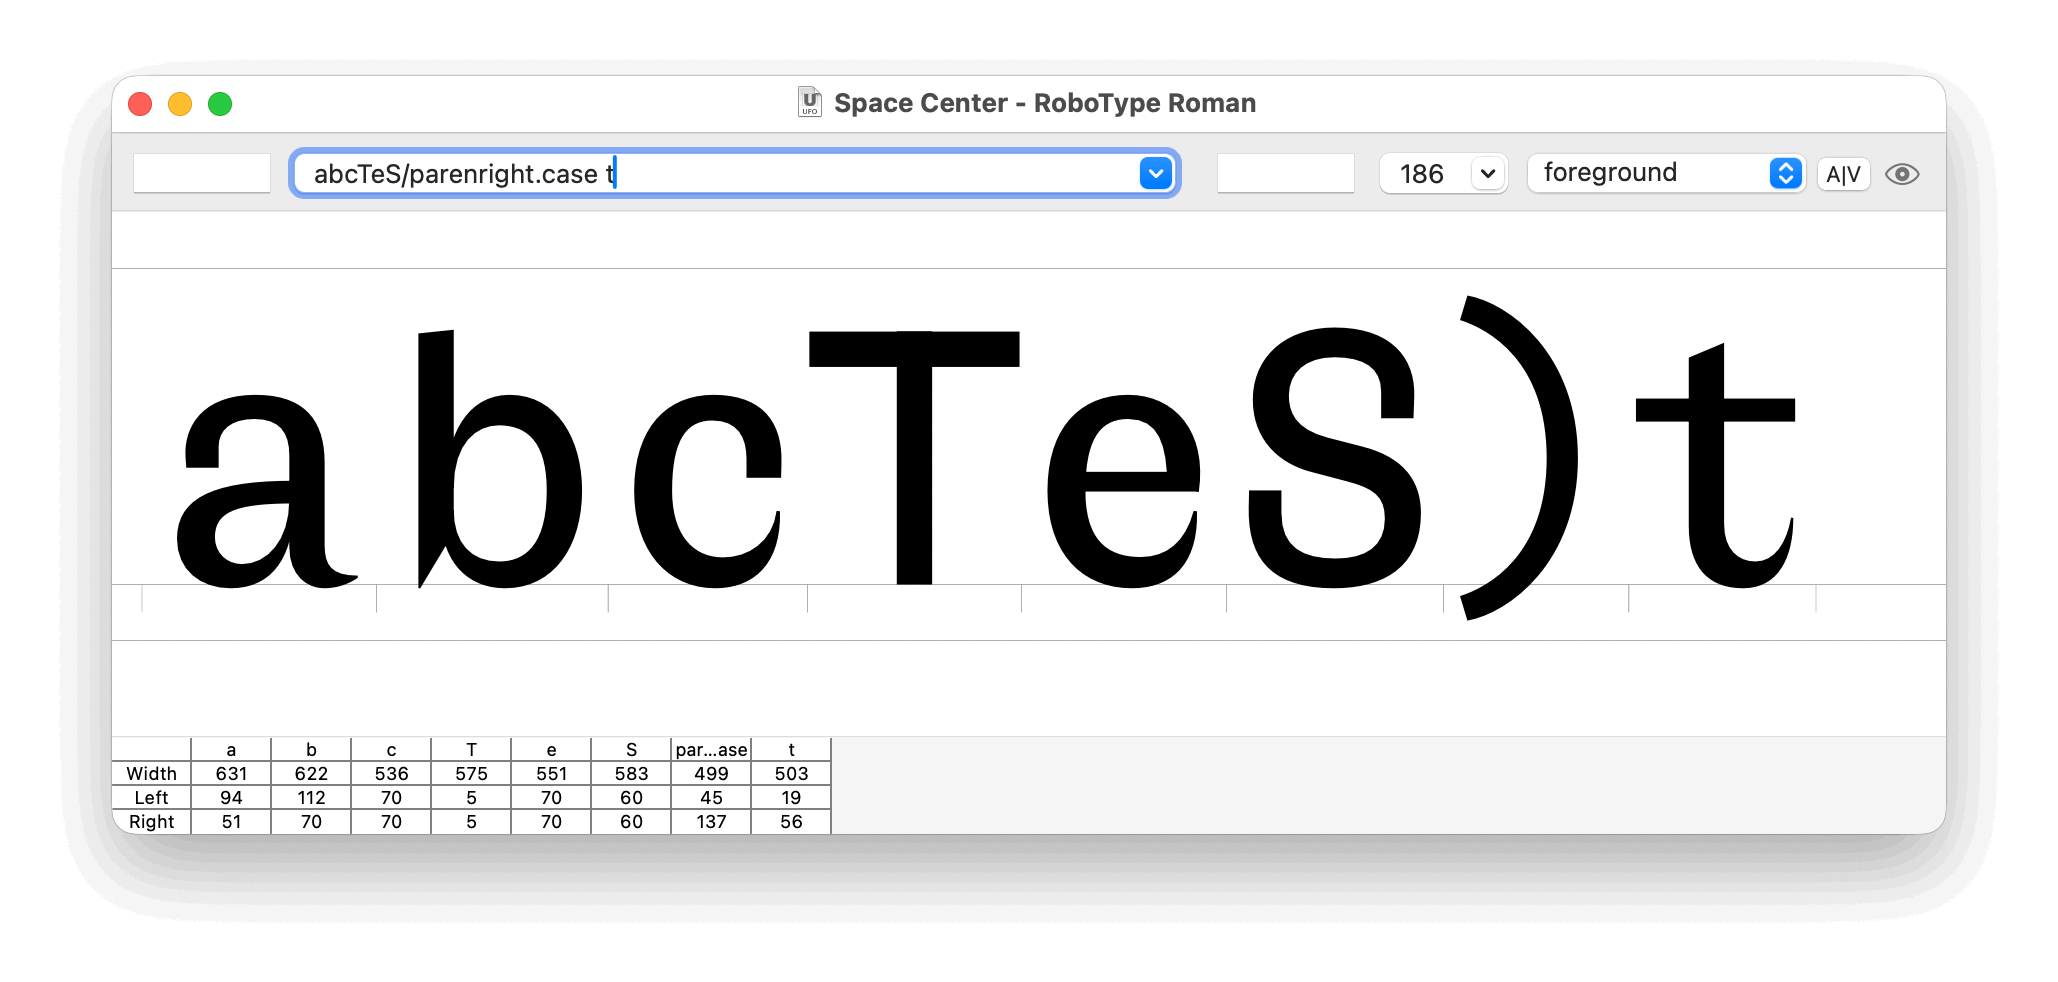This screenshot has height=982, width=2058.
Task: Click the green zoom window button
Action: [220, 104]
